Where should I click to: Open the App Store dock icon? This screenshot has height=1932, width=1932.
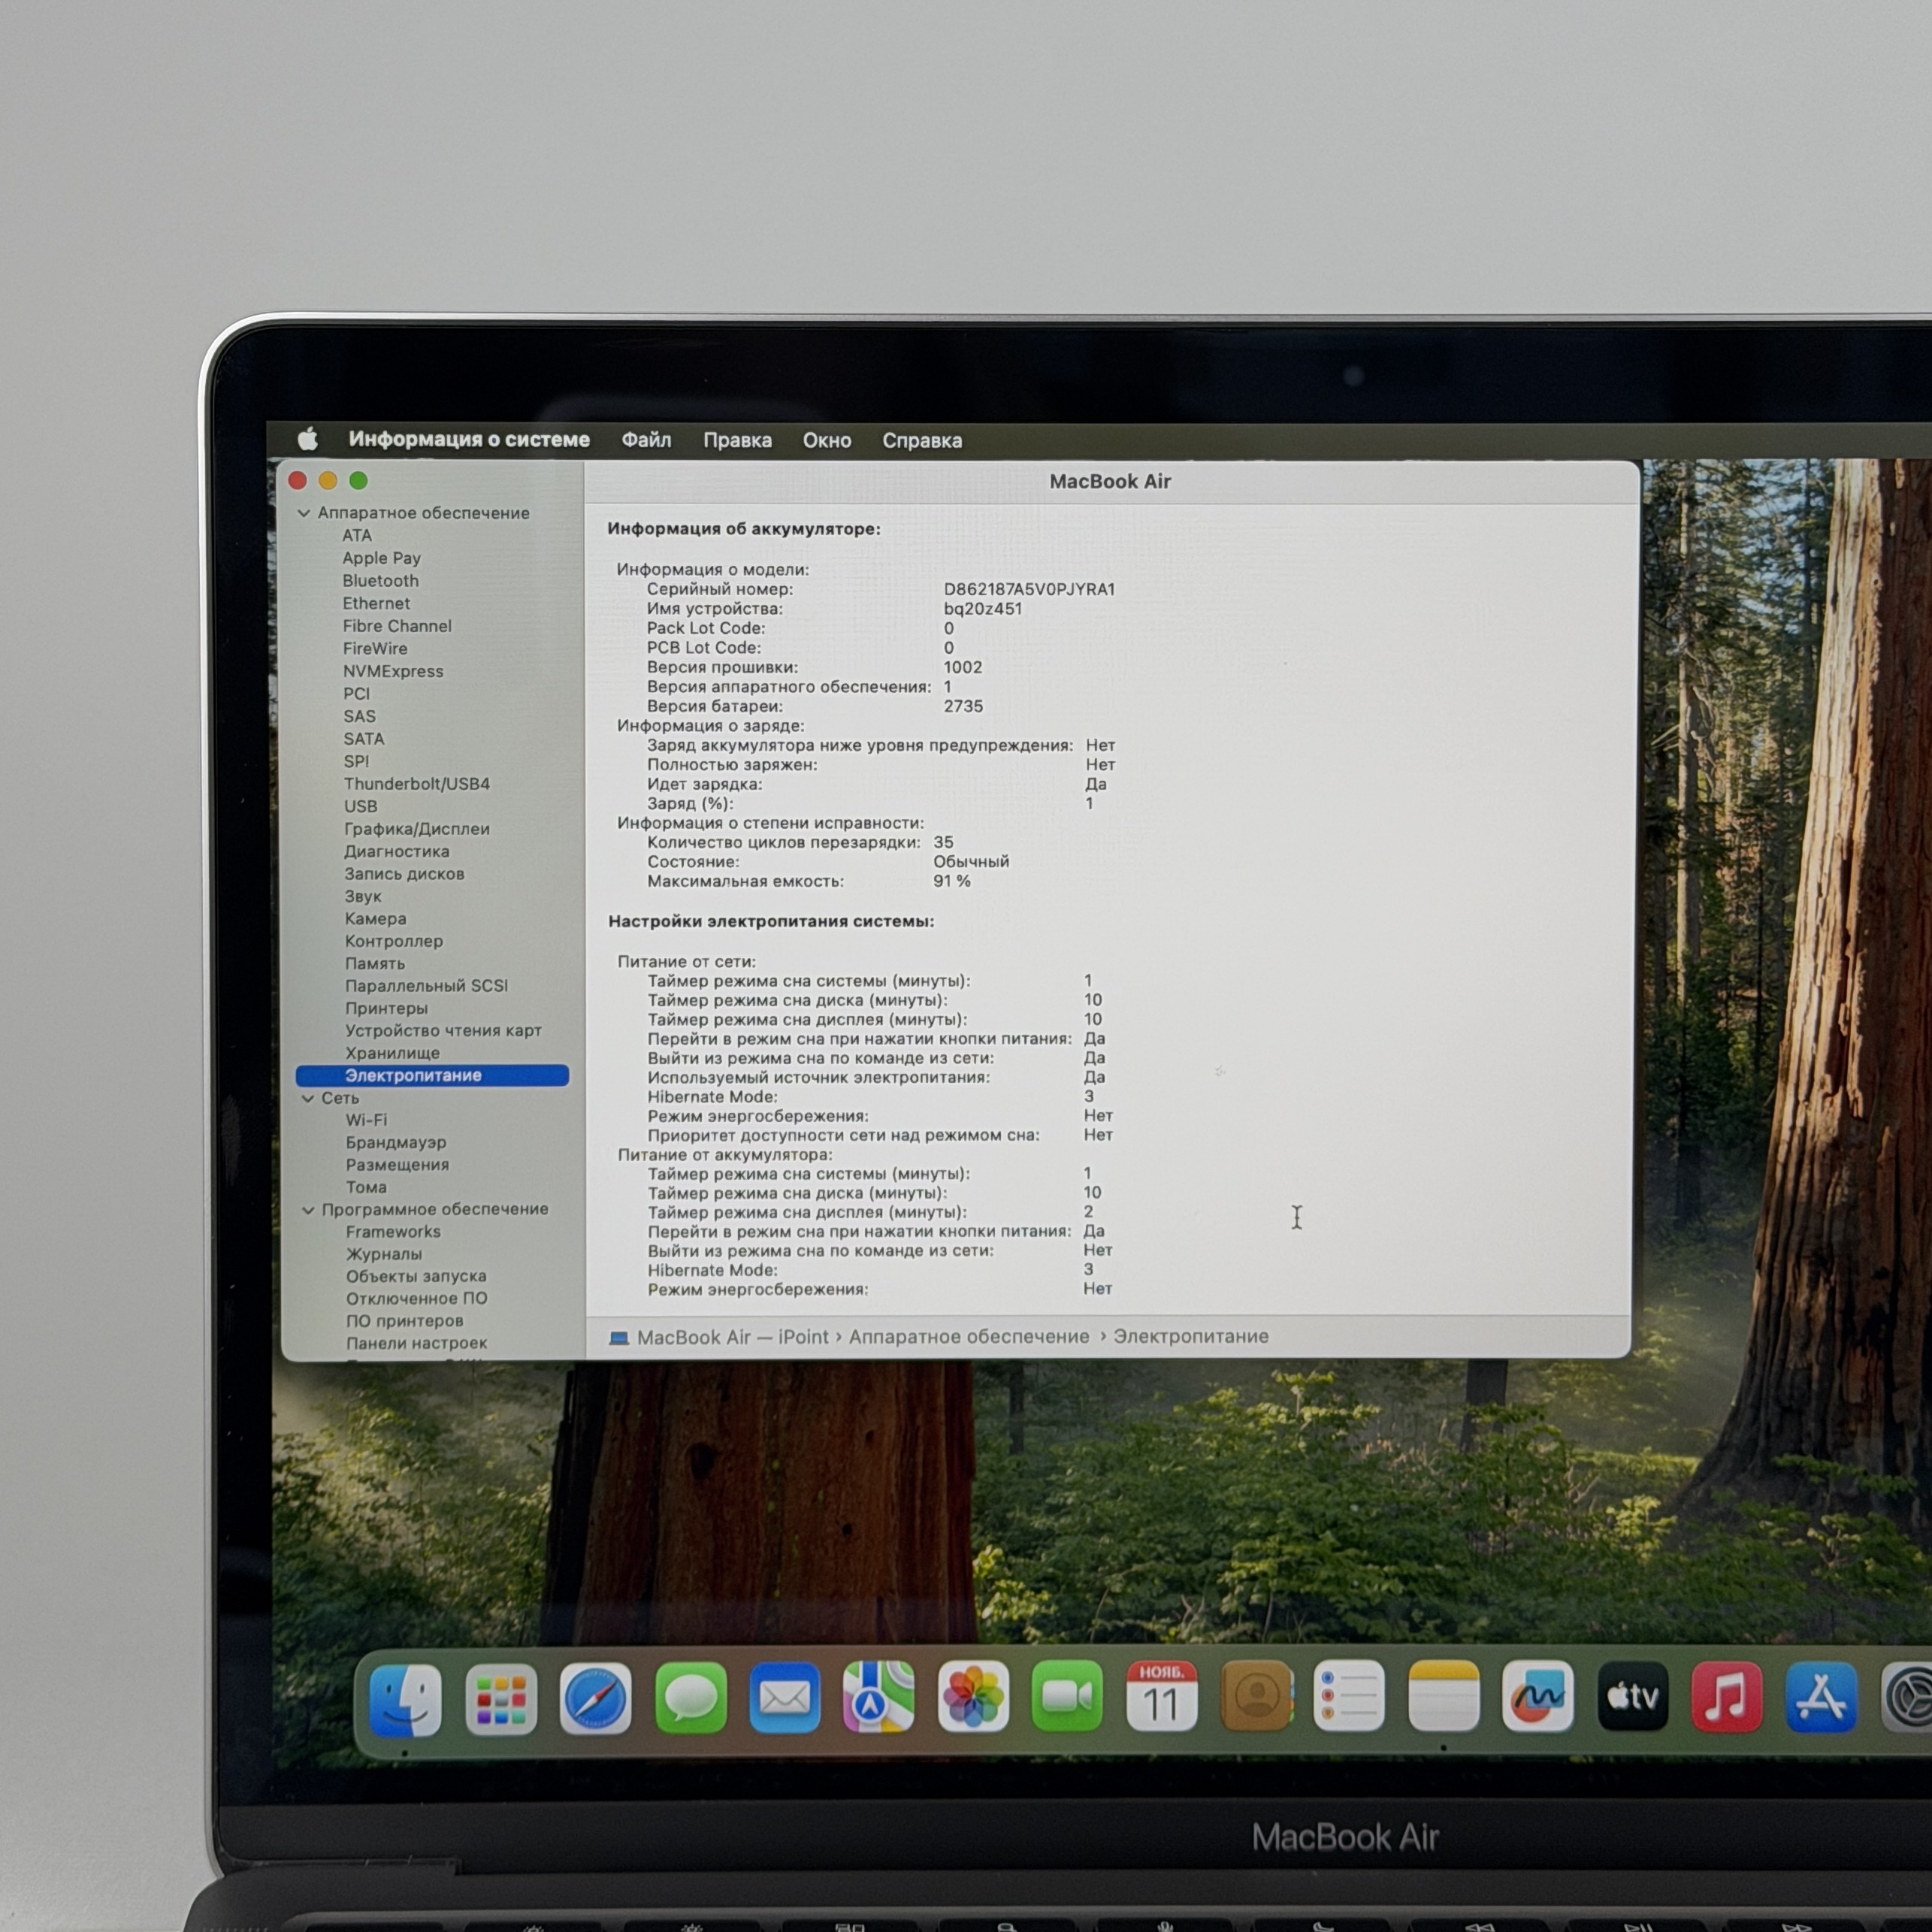pyautogui.click(x=1821, y=1697)
